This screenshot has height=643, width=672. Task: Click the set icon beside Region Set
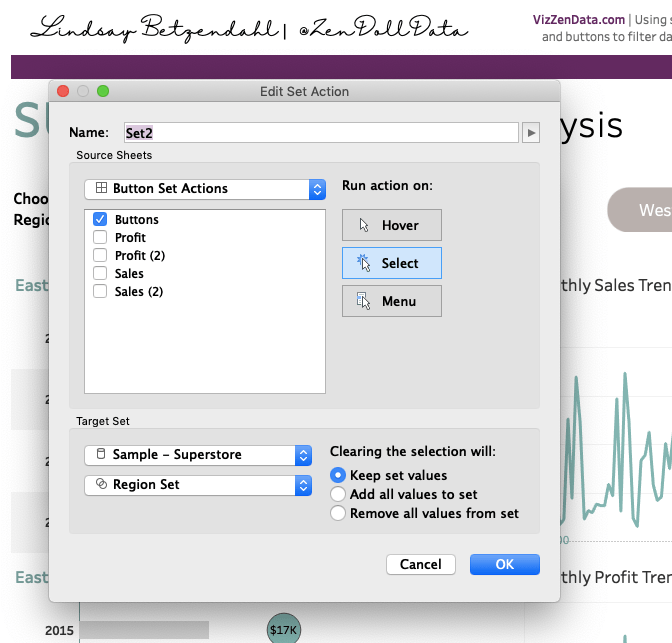pos(101,485)
